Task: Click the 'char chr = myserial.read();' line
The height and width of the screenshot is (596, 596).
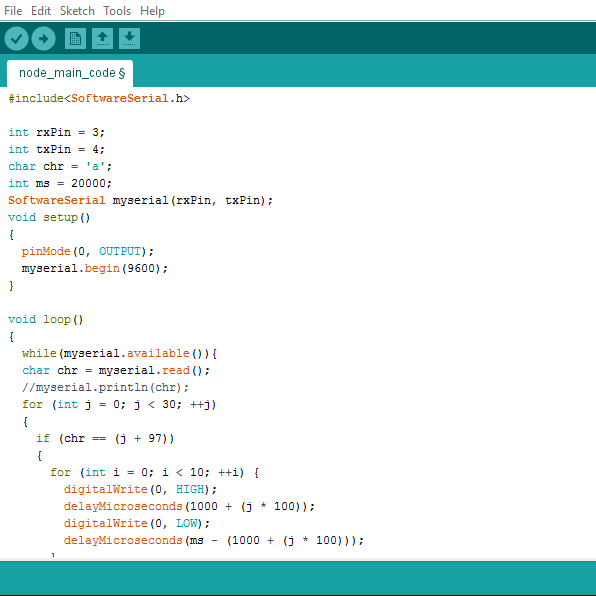Action: pos(116,370)
